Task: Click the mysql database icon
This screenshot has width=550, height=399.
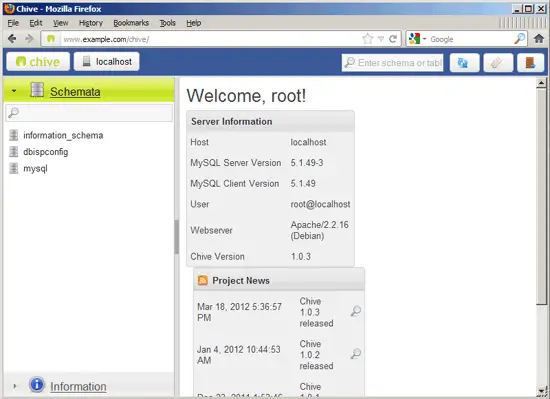Action: pyautogui.click(x=14, y=168)
